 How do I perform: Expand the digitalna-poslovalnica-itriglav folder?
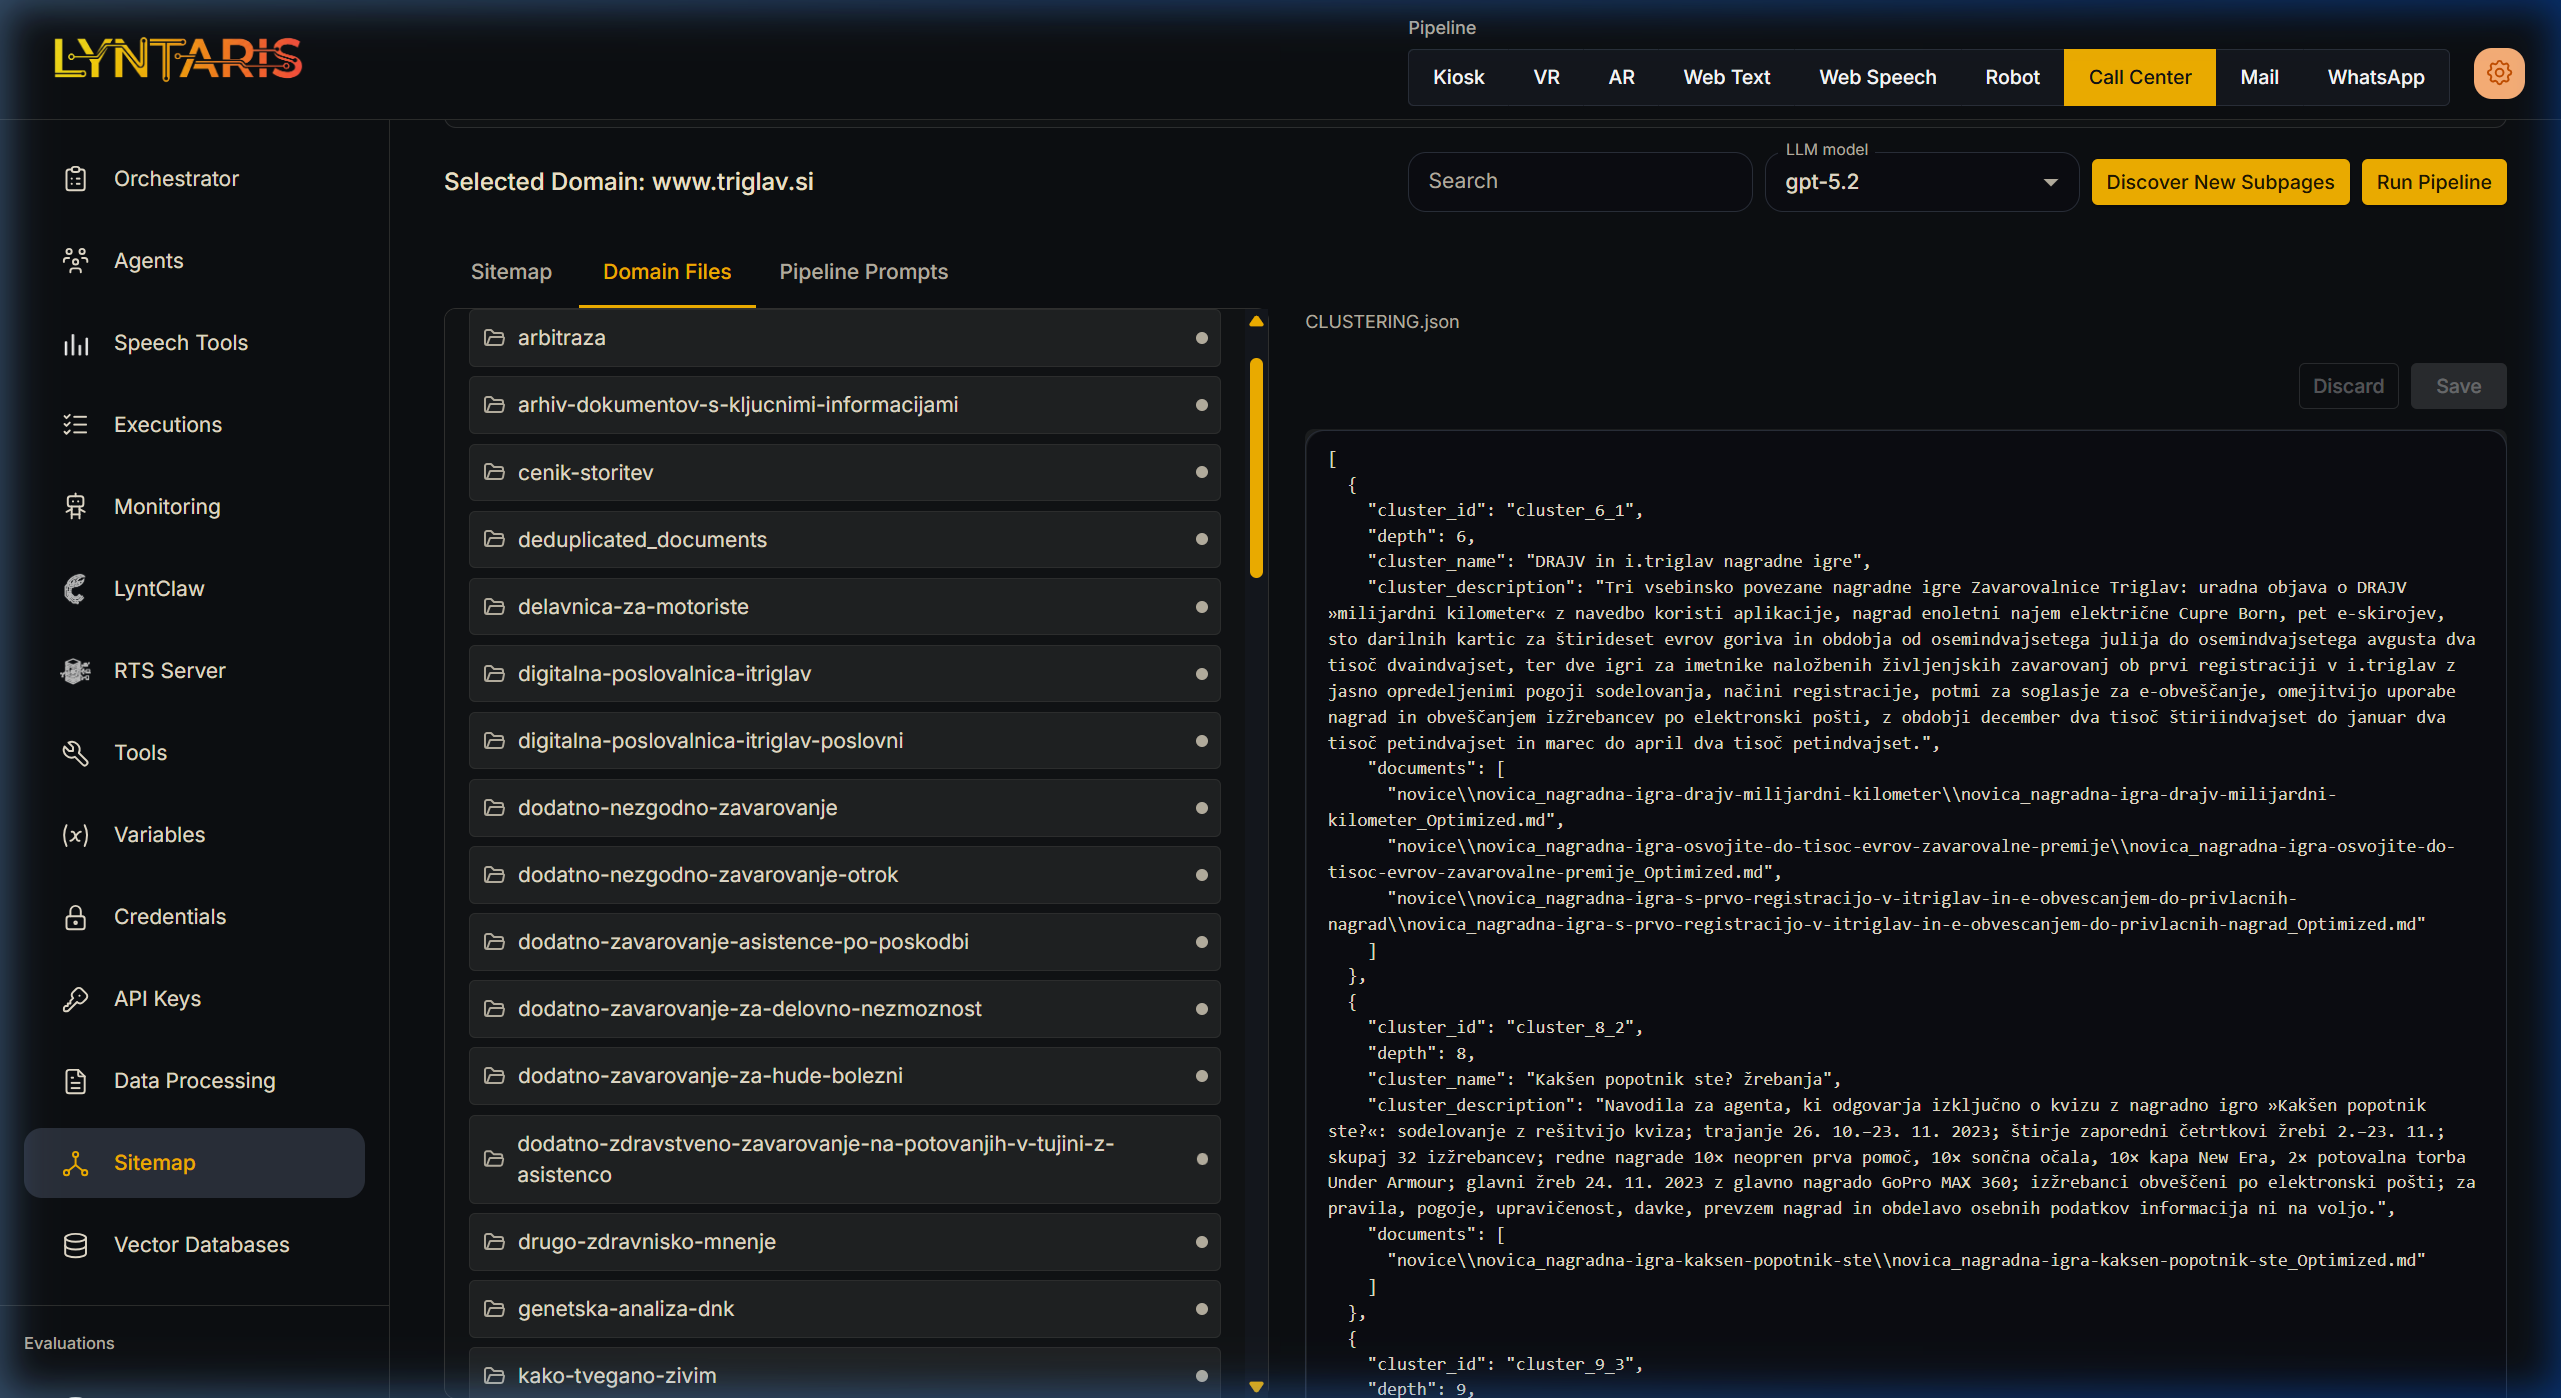tap(844, 674)
